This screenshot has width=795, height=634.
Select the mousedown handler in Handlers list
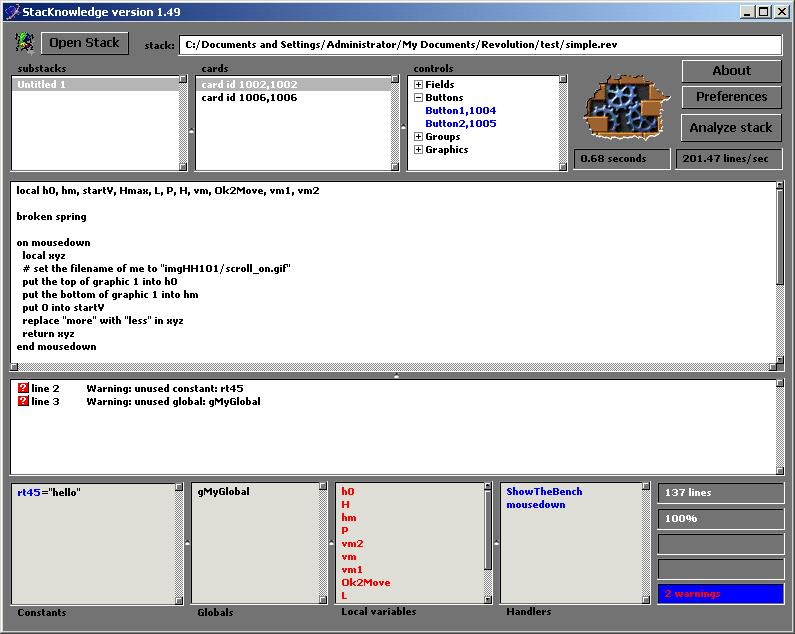click(536, 505)
